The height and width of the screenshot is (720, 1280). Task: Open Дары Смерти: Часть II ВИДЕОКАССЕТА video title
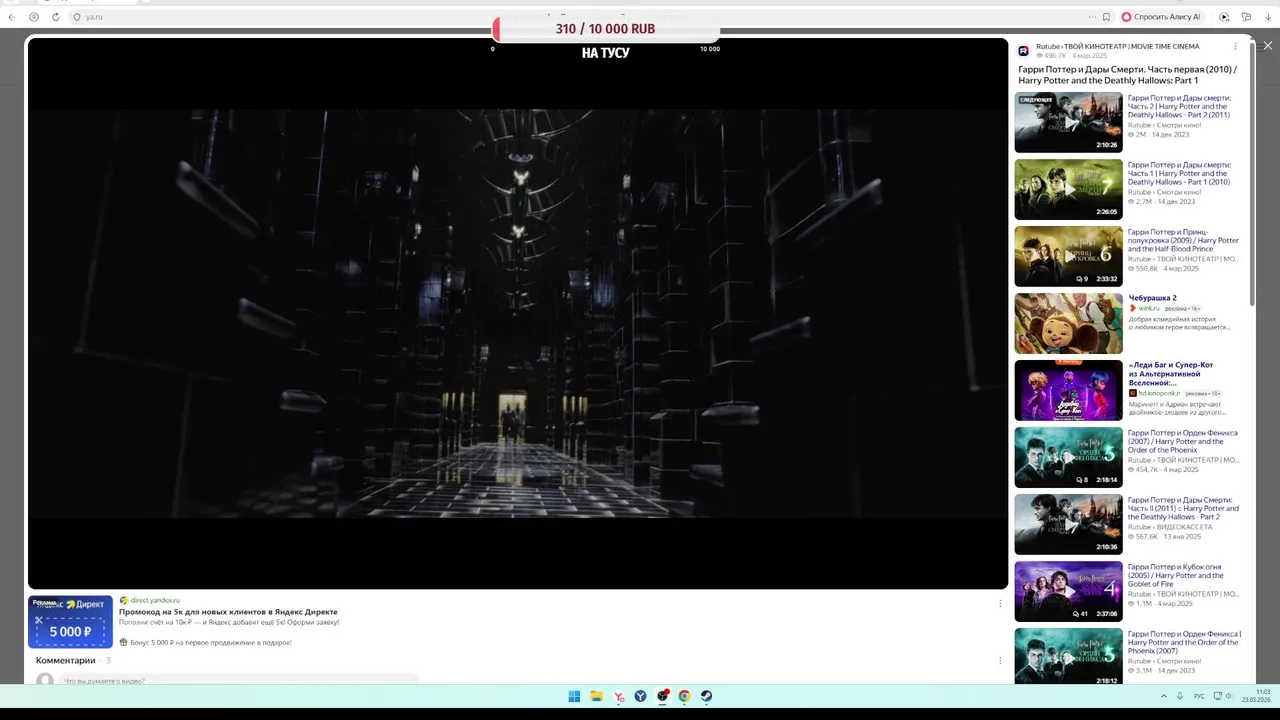tap(1183, 508)
